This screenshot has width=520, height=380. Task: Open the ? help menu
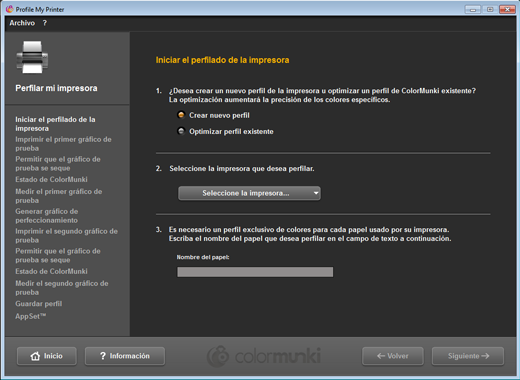click(45, 23)
